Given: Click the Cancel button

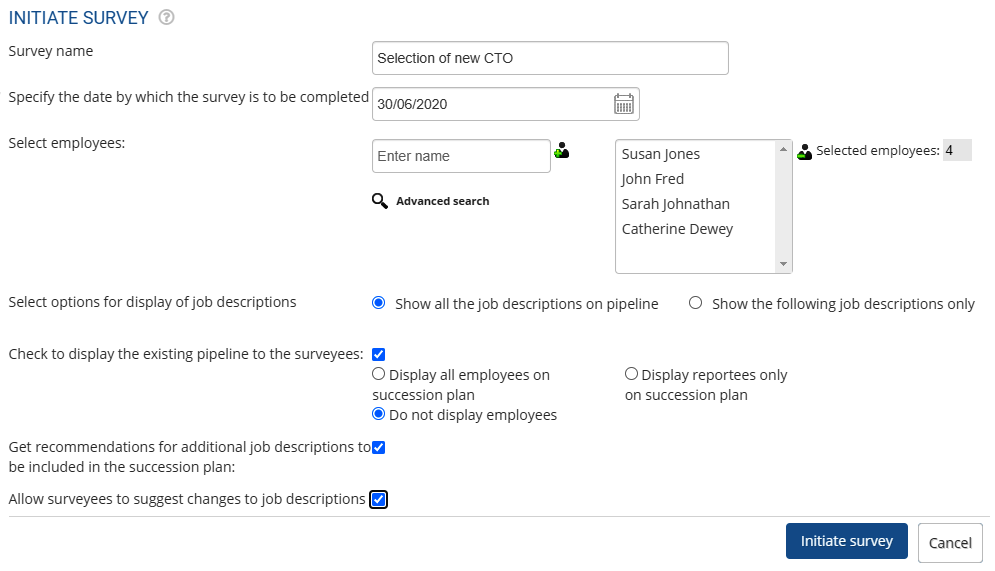Looking at the screenshot, I should (x=950, y=542).
